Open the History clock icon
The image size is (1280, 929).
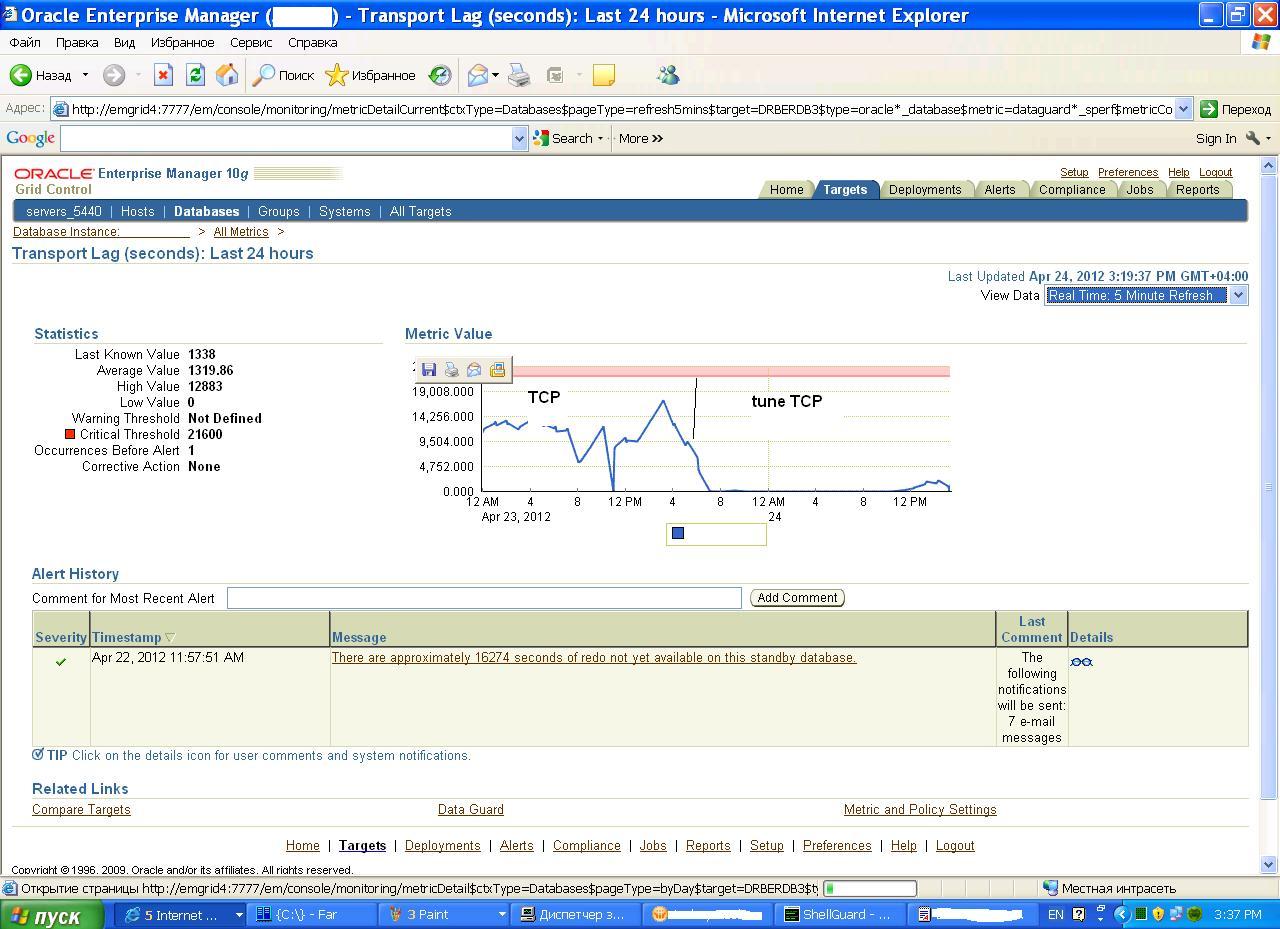click(440, 75)
